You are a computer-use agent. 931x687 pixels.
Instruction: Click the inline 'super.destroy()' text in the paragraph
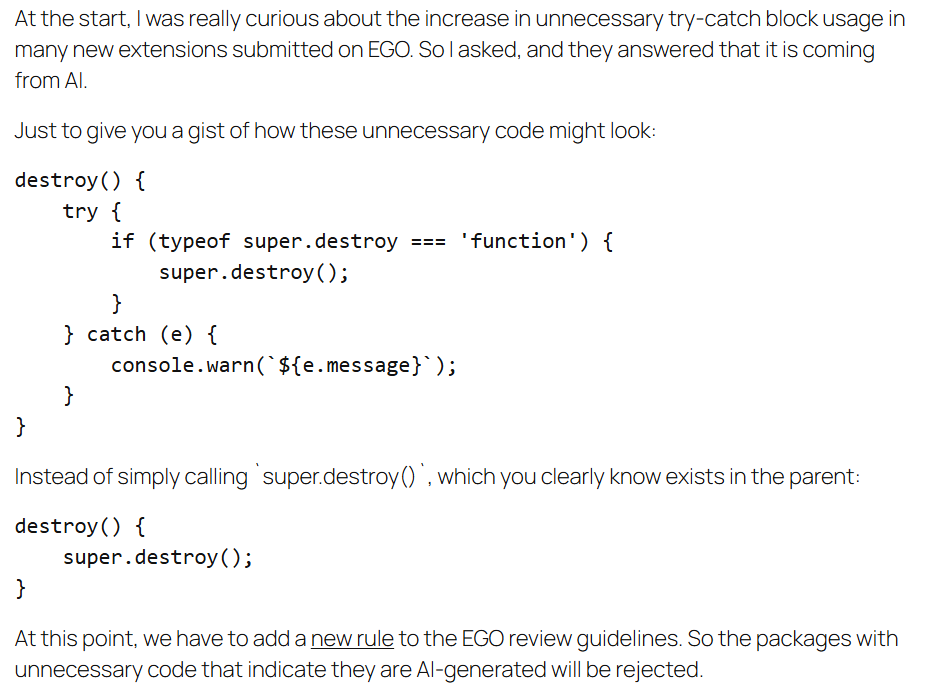339,477
